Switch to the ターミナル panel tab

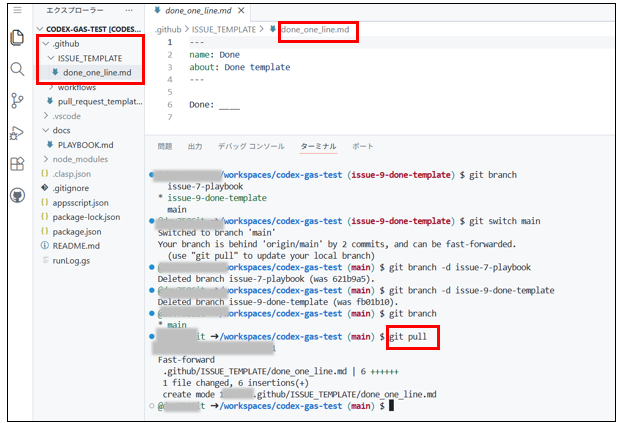[x=318, y=147]
